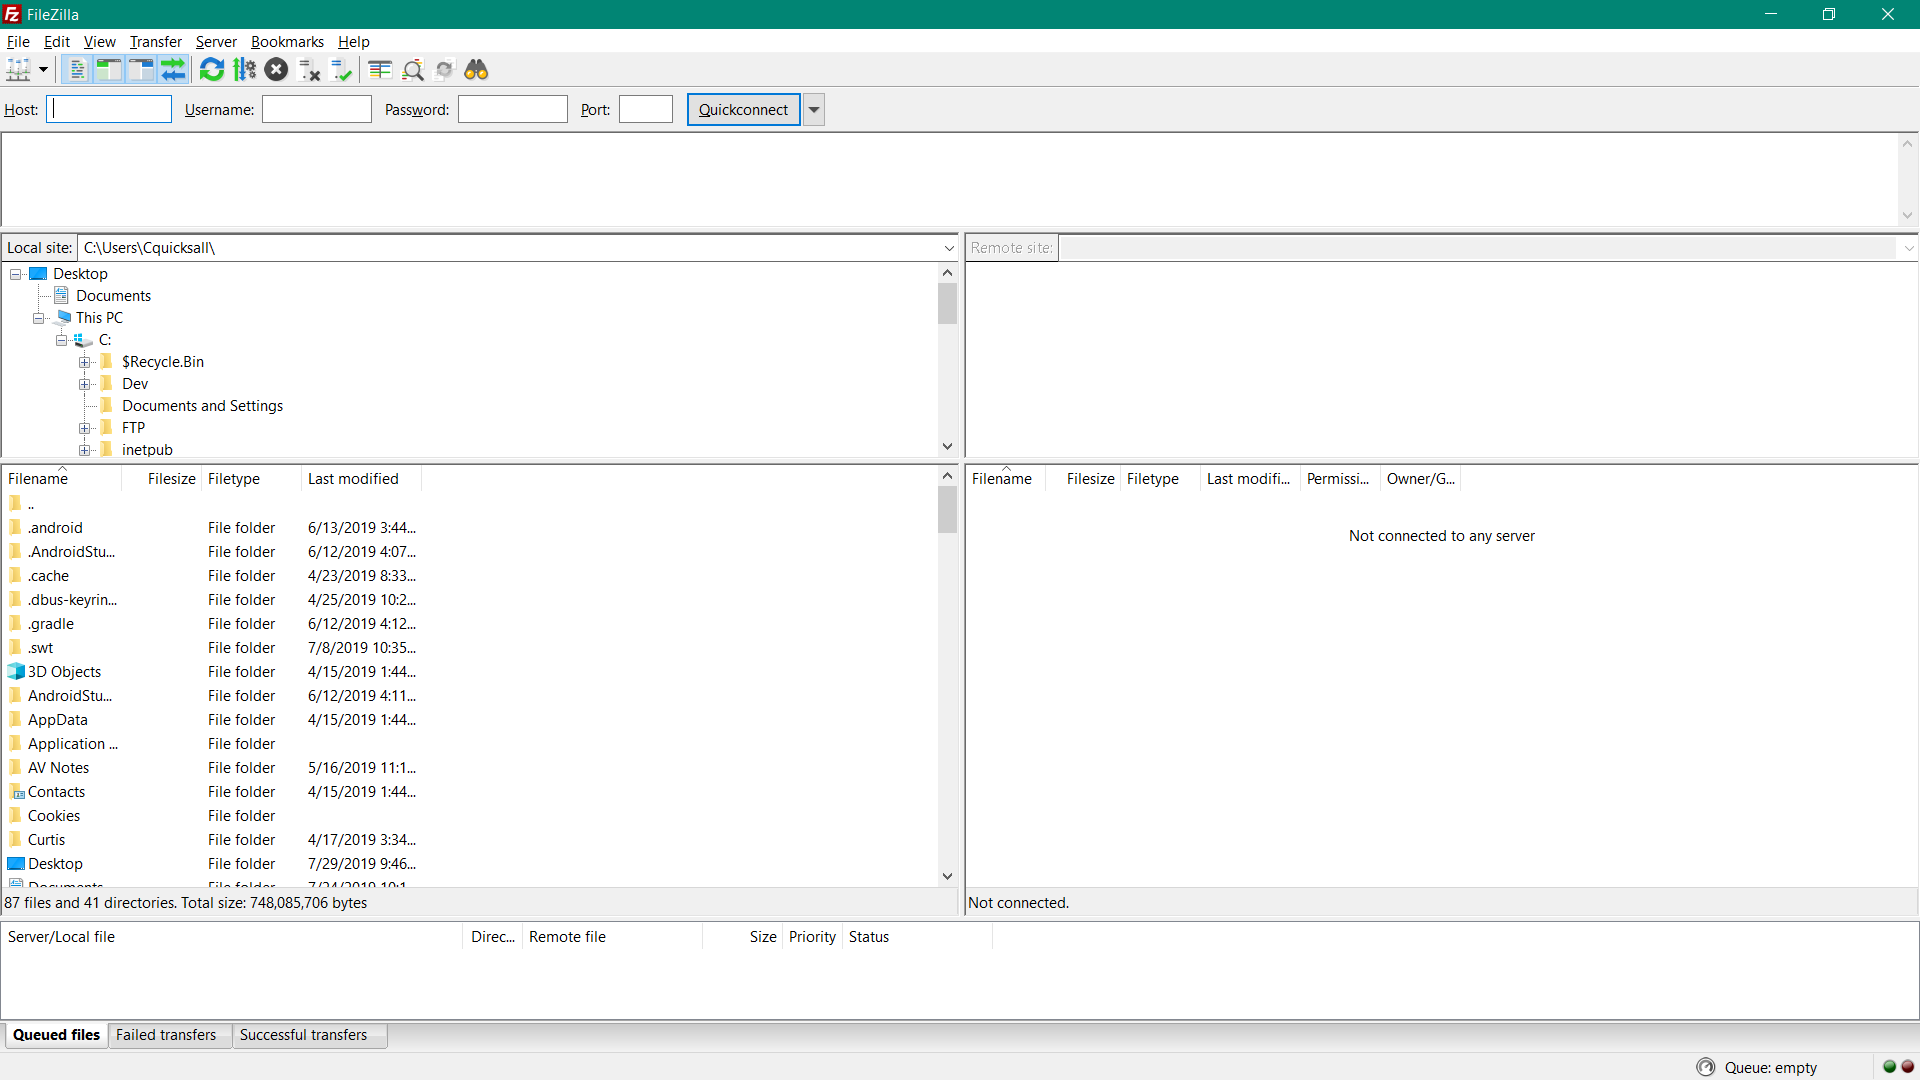Switch to the Queued files tab

click(56, 1035)
